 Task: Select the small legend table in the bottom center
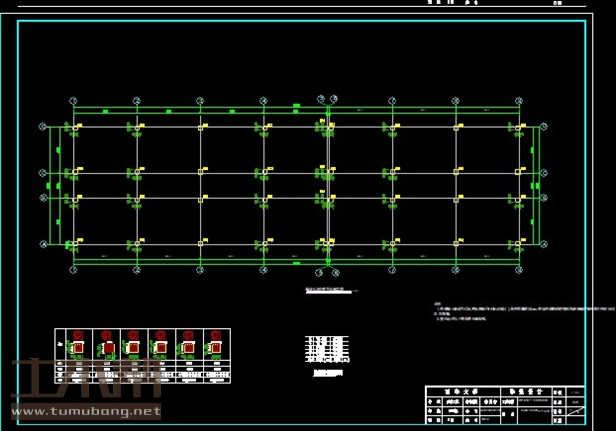326,348
